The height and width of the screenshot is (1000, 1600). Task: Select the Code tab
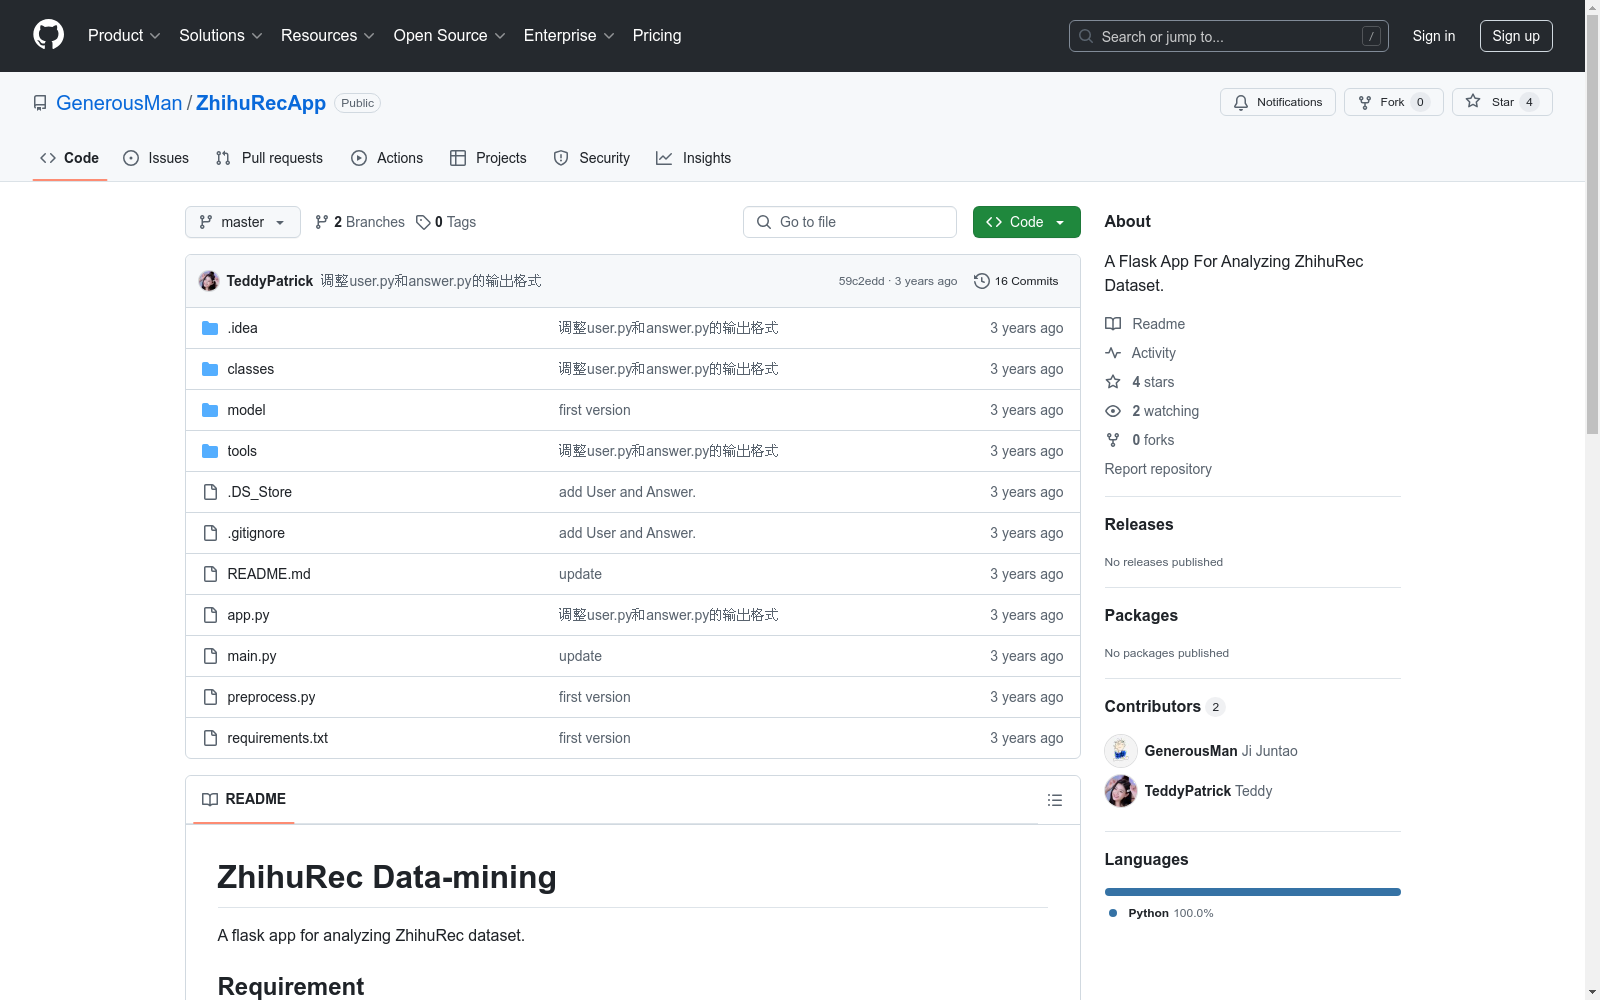(70, 158)
